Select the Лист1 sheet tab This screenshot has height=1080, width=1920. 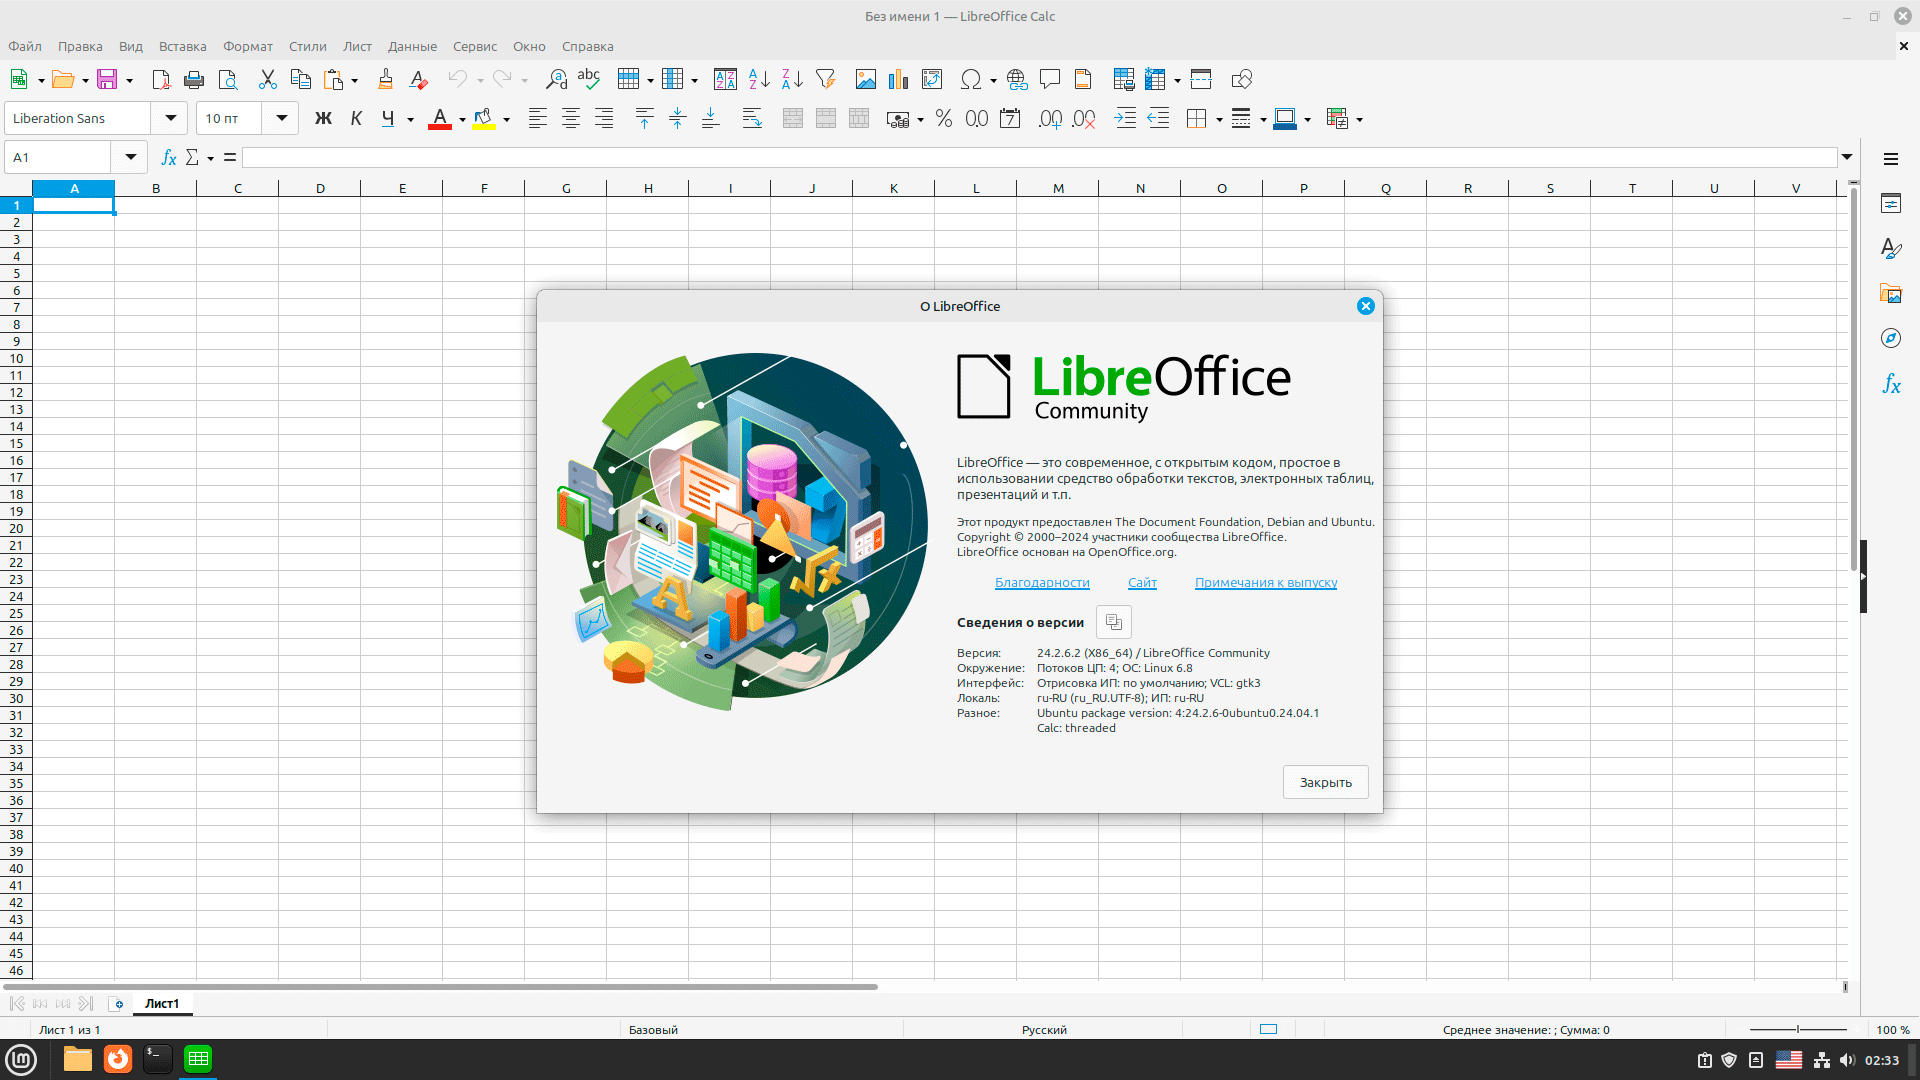click(x=162, y=1004)
